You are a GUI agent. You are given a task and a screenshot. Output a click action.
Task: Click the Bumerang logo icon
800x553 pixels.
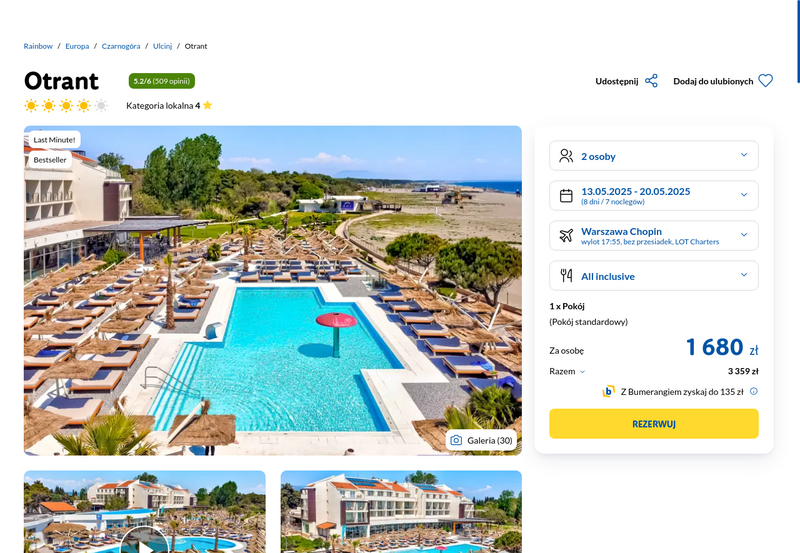point(608,391)
